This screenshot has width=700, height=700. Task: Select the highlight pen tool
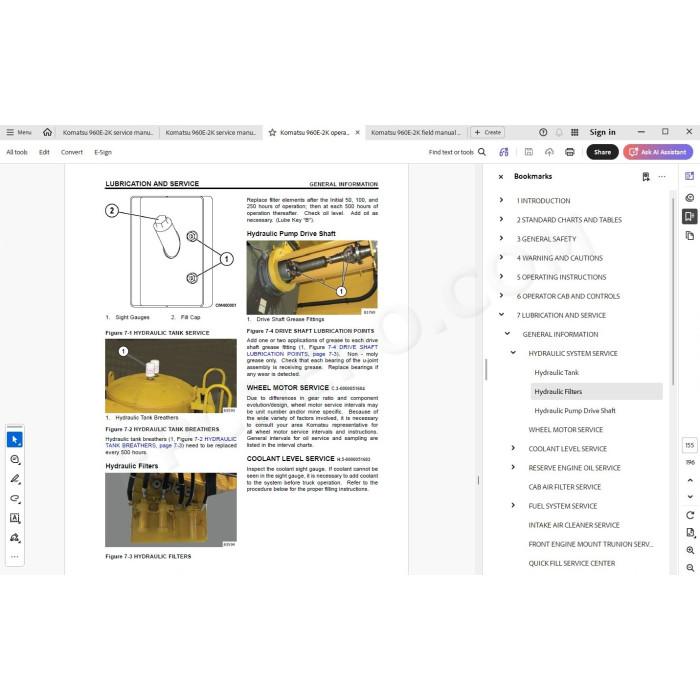point(15,479)
